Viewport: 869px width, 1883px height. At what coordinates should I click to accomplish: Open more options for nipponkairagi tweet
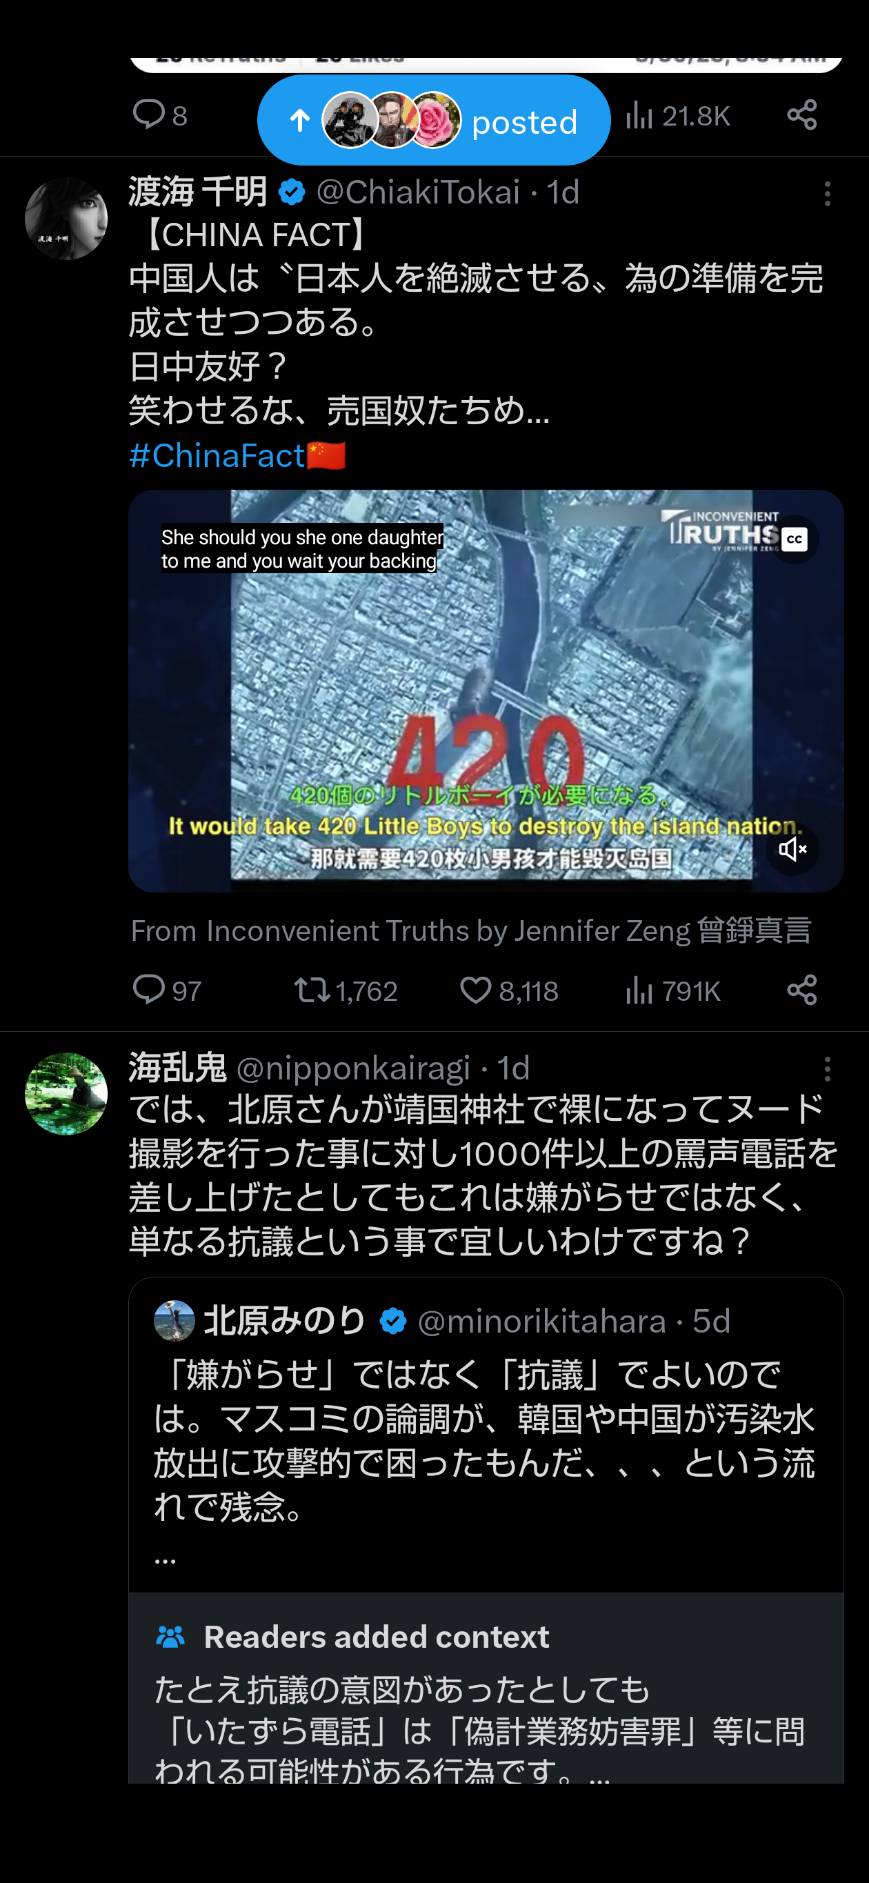pos(827,1069)
